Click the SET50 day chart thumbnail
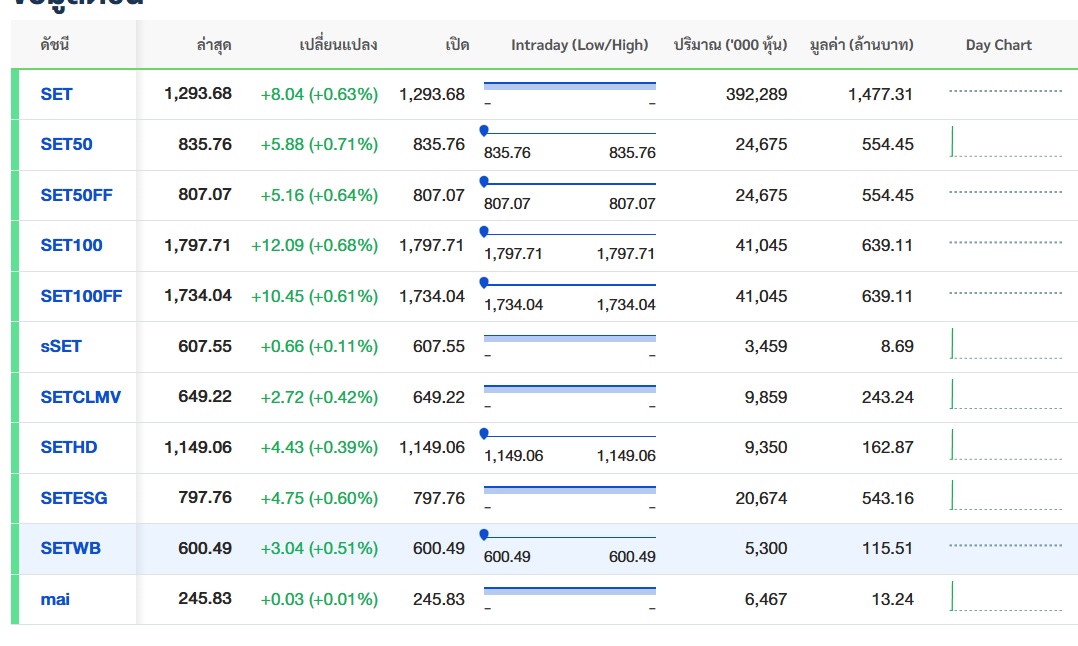The height and width of the screenshot is (646, 1078). click(1005, 143)
